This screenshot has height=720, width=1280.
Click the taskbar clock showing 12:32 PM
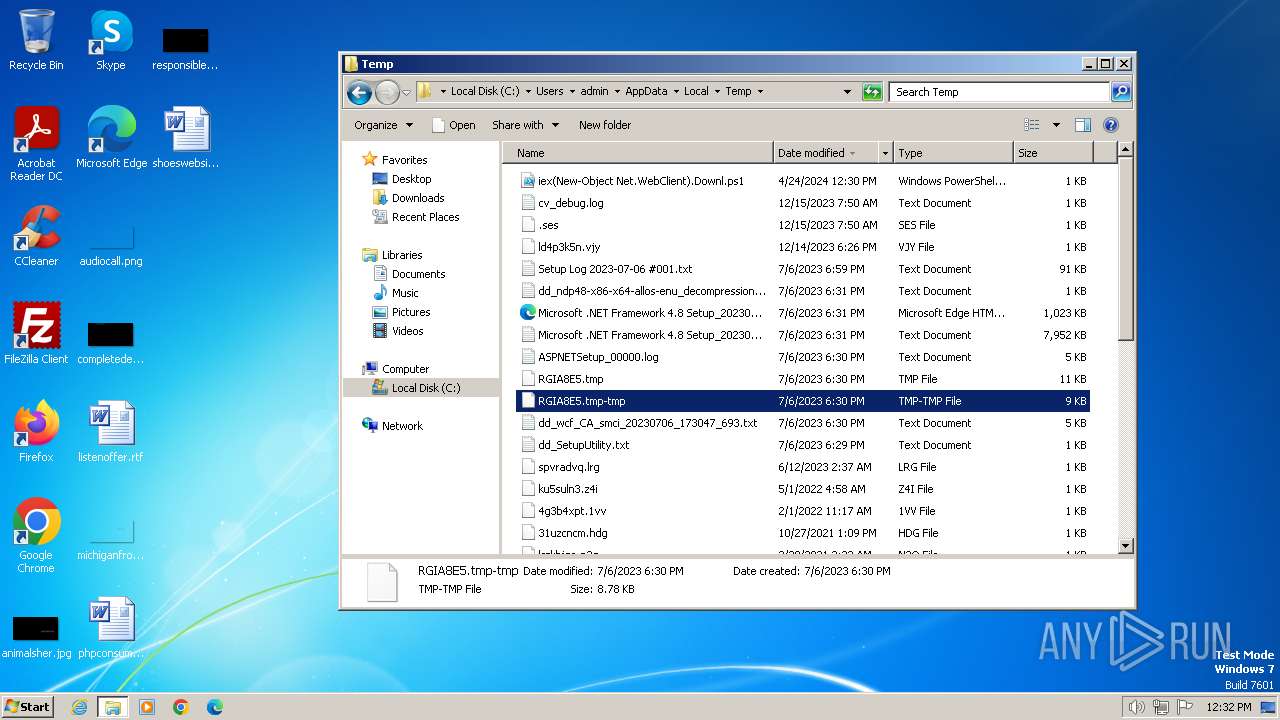click(1228, 707)
